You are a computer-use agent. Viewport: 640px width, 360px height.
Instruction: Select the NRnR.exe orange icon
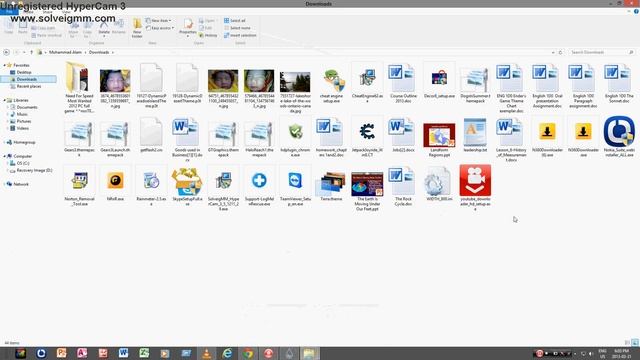coord(115,180)
